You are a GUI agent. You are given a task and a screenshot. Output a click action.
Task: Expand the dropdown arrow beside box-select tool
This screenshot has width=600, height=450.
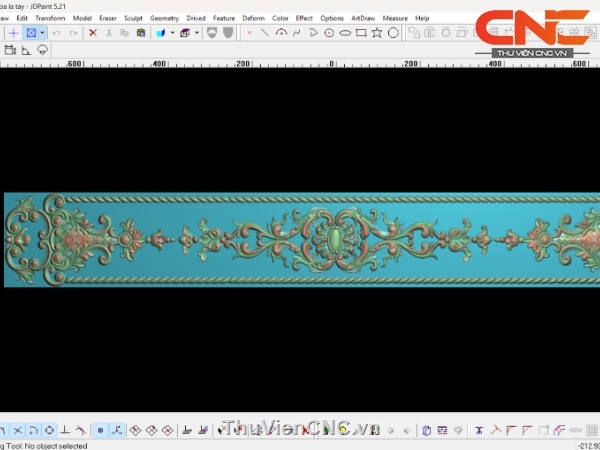pos(42,33)
